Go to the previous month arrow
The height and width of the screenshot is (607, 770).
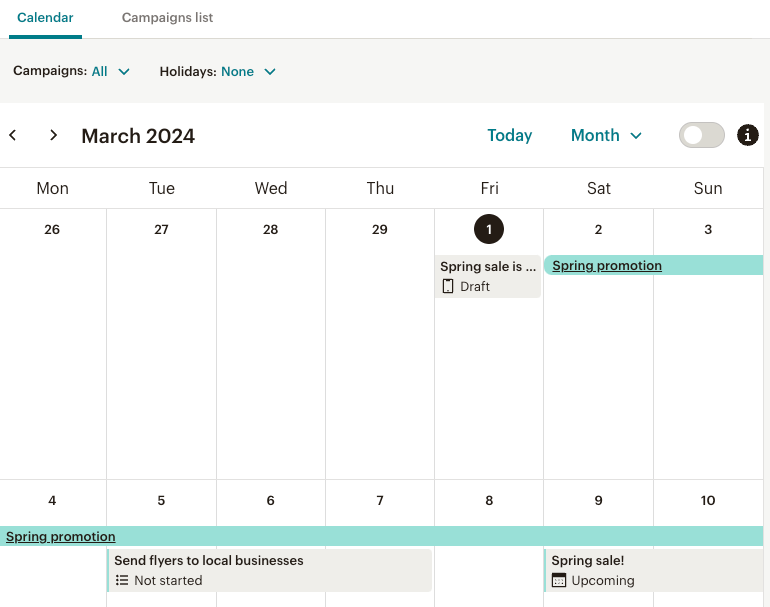13,135
